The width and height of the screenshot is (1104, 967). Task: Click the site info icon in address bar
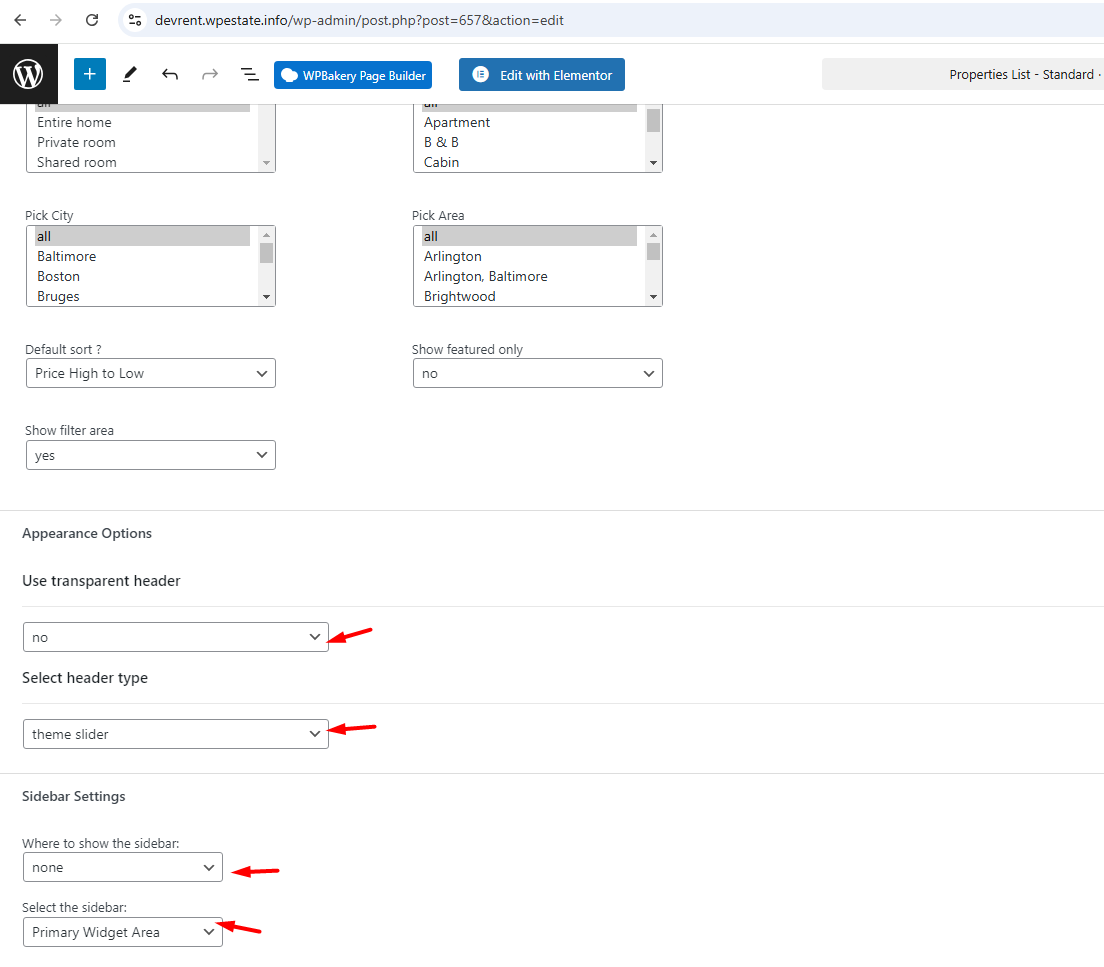135,20
